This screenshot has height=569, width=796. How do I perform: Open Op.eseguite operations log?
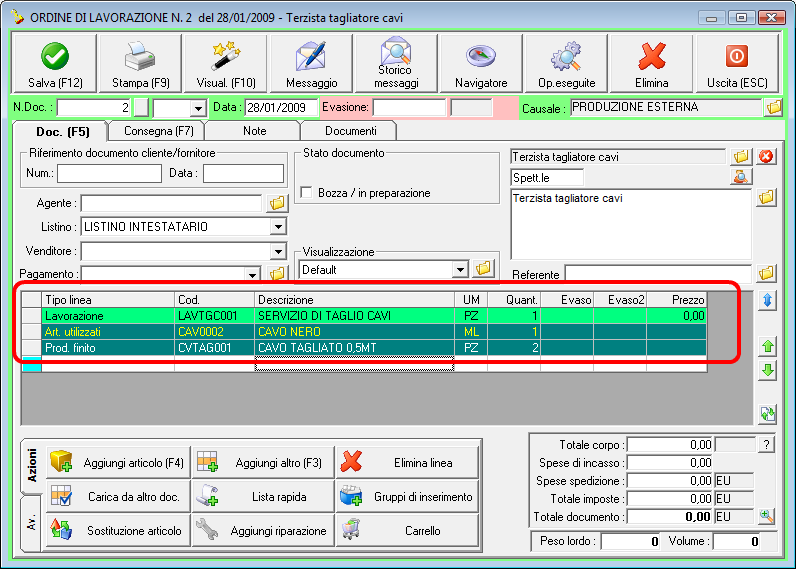(567, 64)
